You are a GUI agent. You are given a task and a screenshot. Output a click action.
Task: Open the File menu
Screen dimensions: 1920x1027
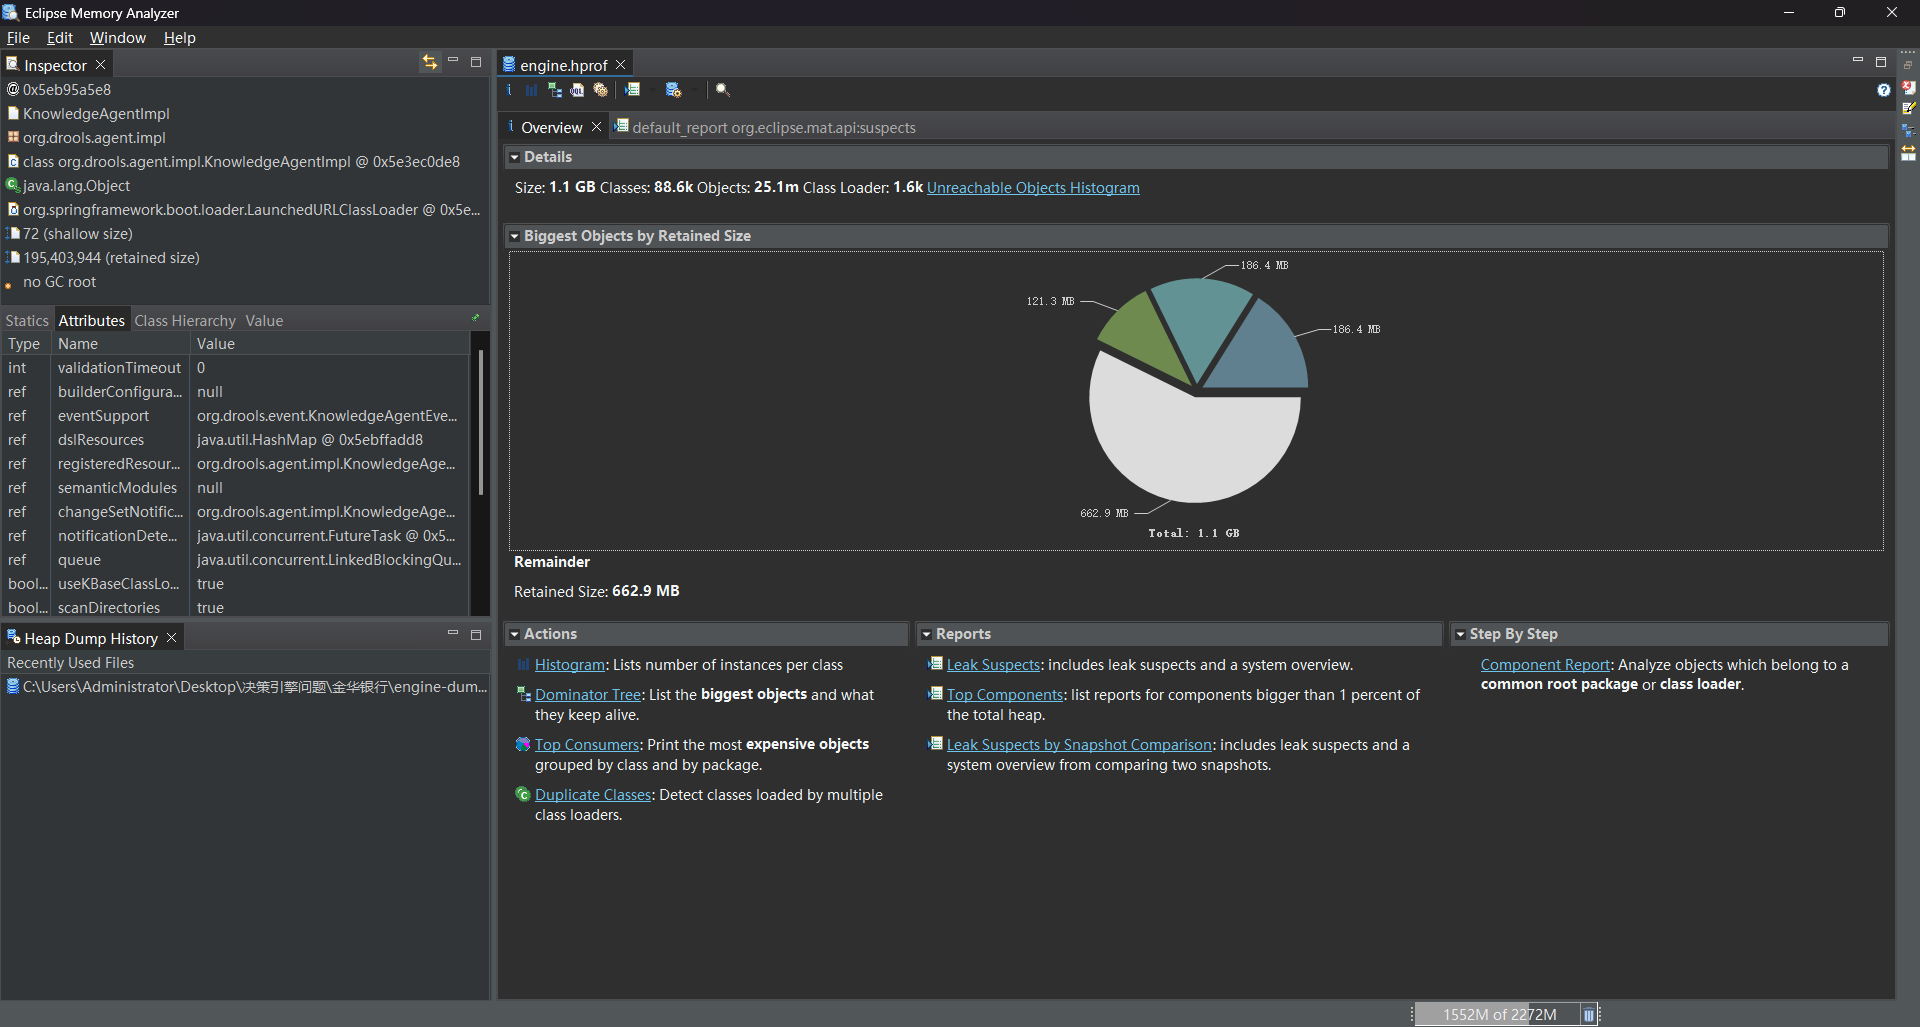click(x=18, y=38)
